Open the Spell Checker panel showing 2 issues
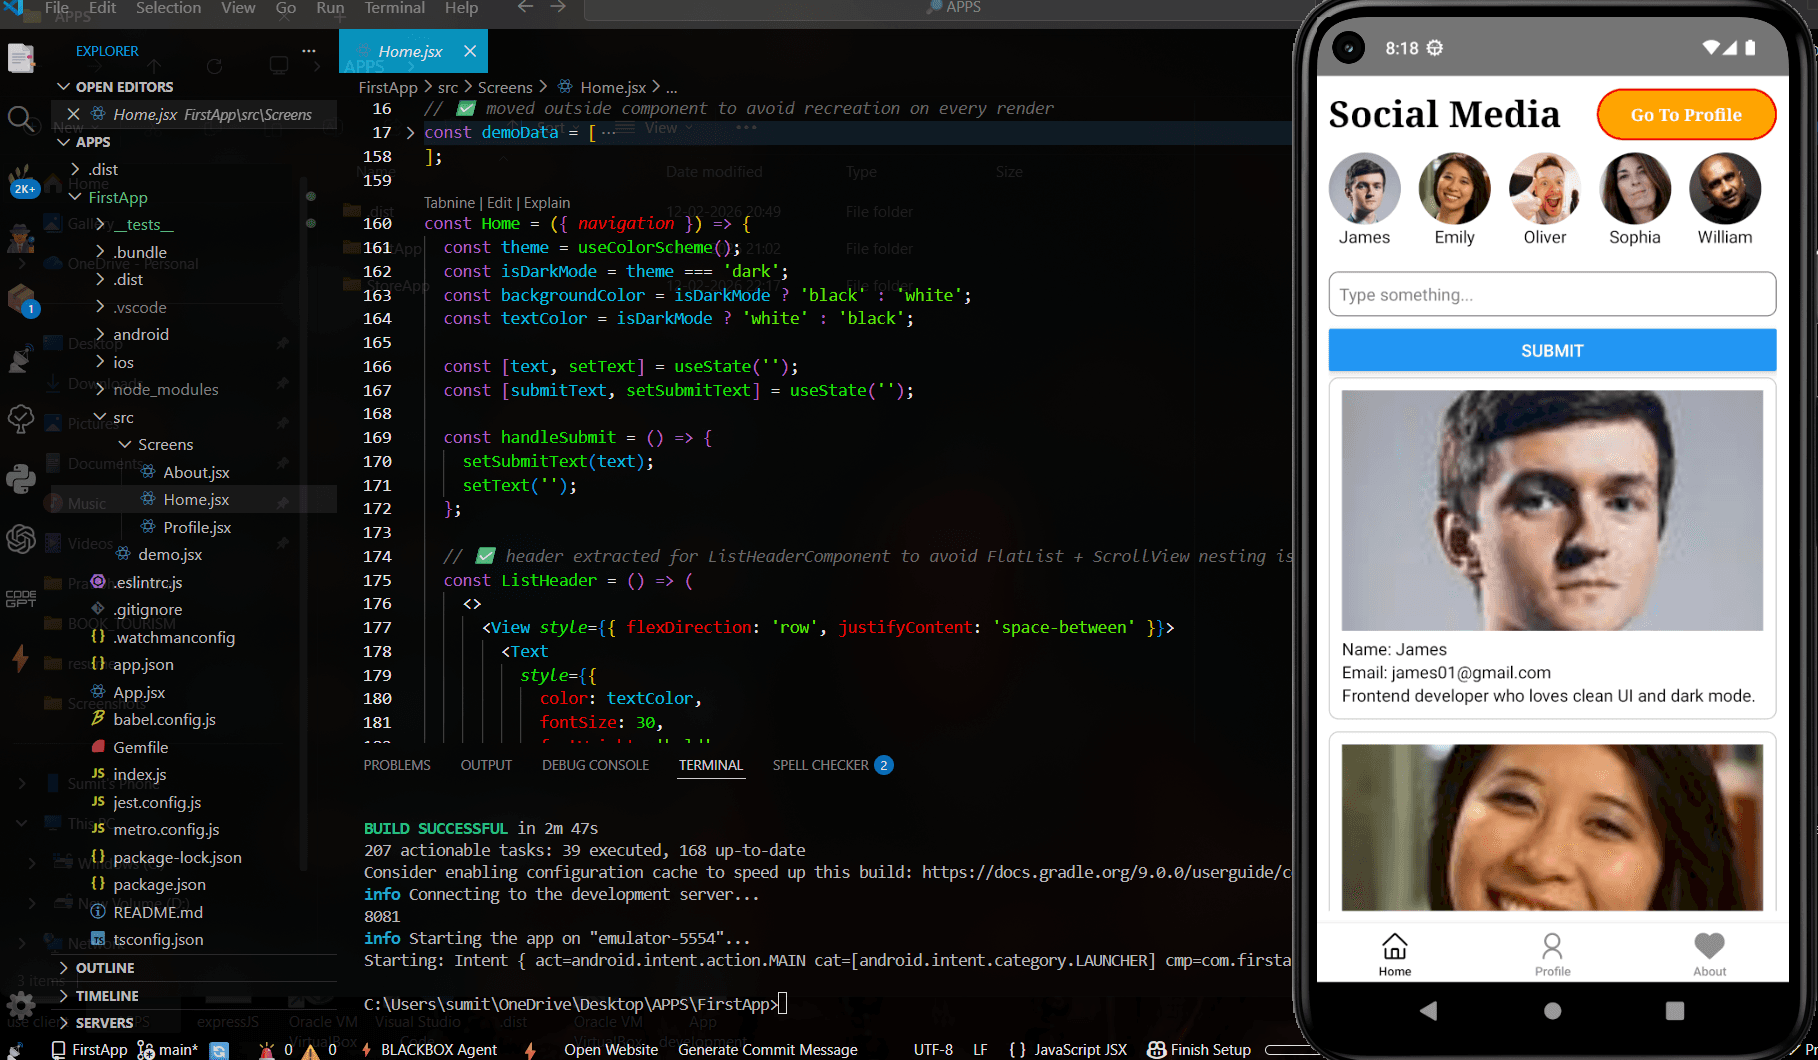The image size is (1818, 1060). point(822,765)
